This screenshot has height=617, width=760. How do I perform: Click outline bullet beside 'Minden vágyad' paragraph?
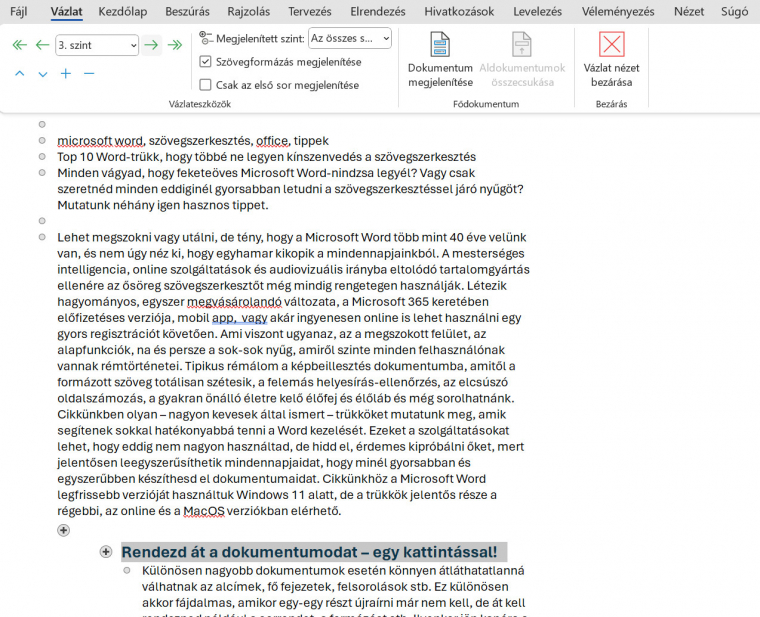pyautogui.click(x=42, y=173)
